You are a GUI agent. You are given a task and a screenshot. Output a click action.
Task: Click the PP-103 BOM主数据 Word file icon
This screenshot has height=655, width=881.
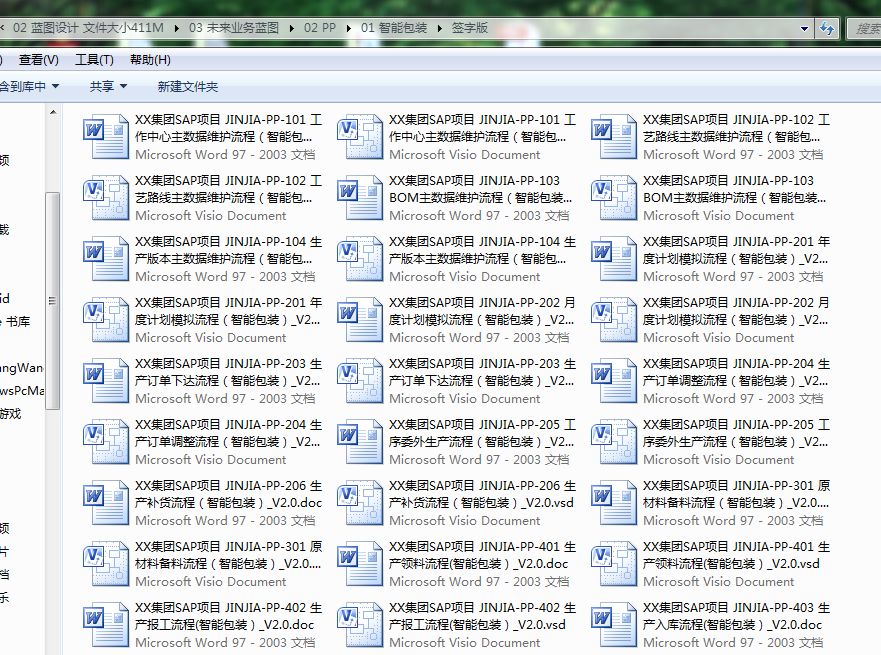point(360,198)
